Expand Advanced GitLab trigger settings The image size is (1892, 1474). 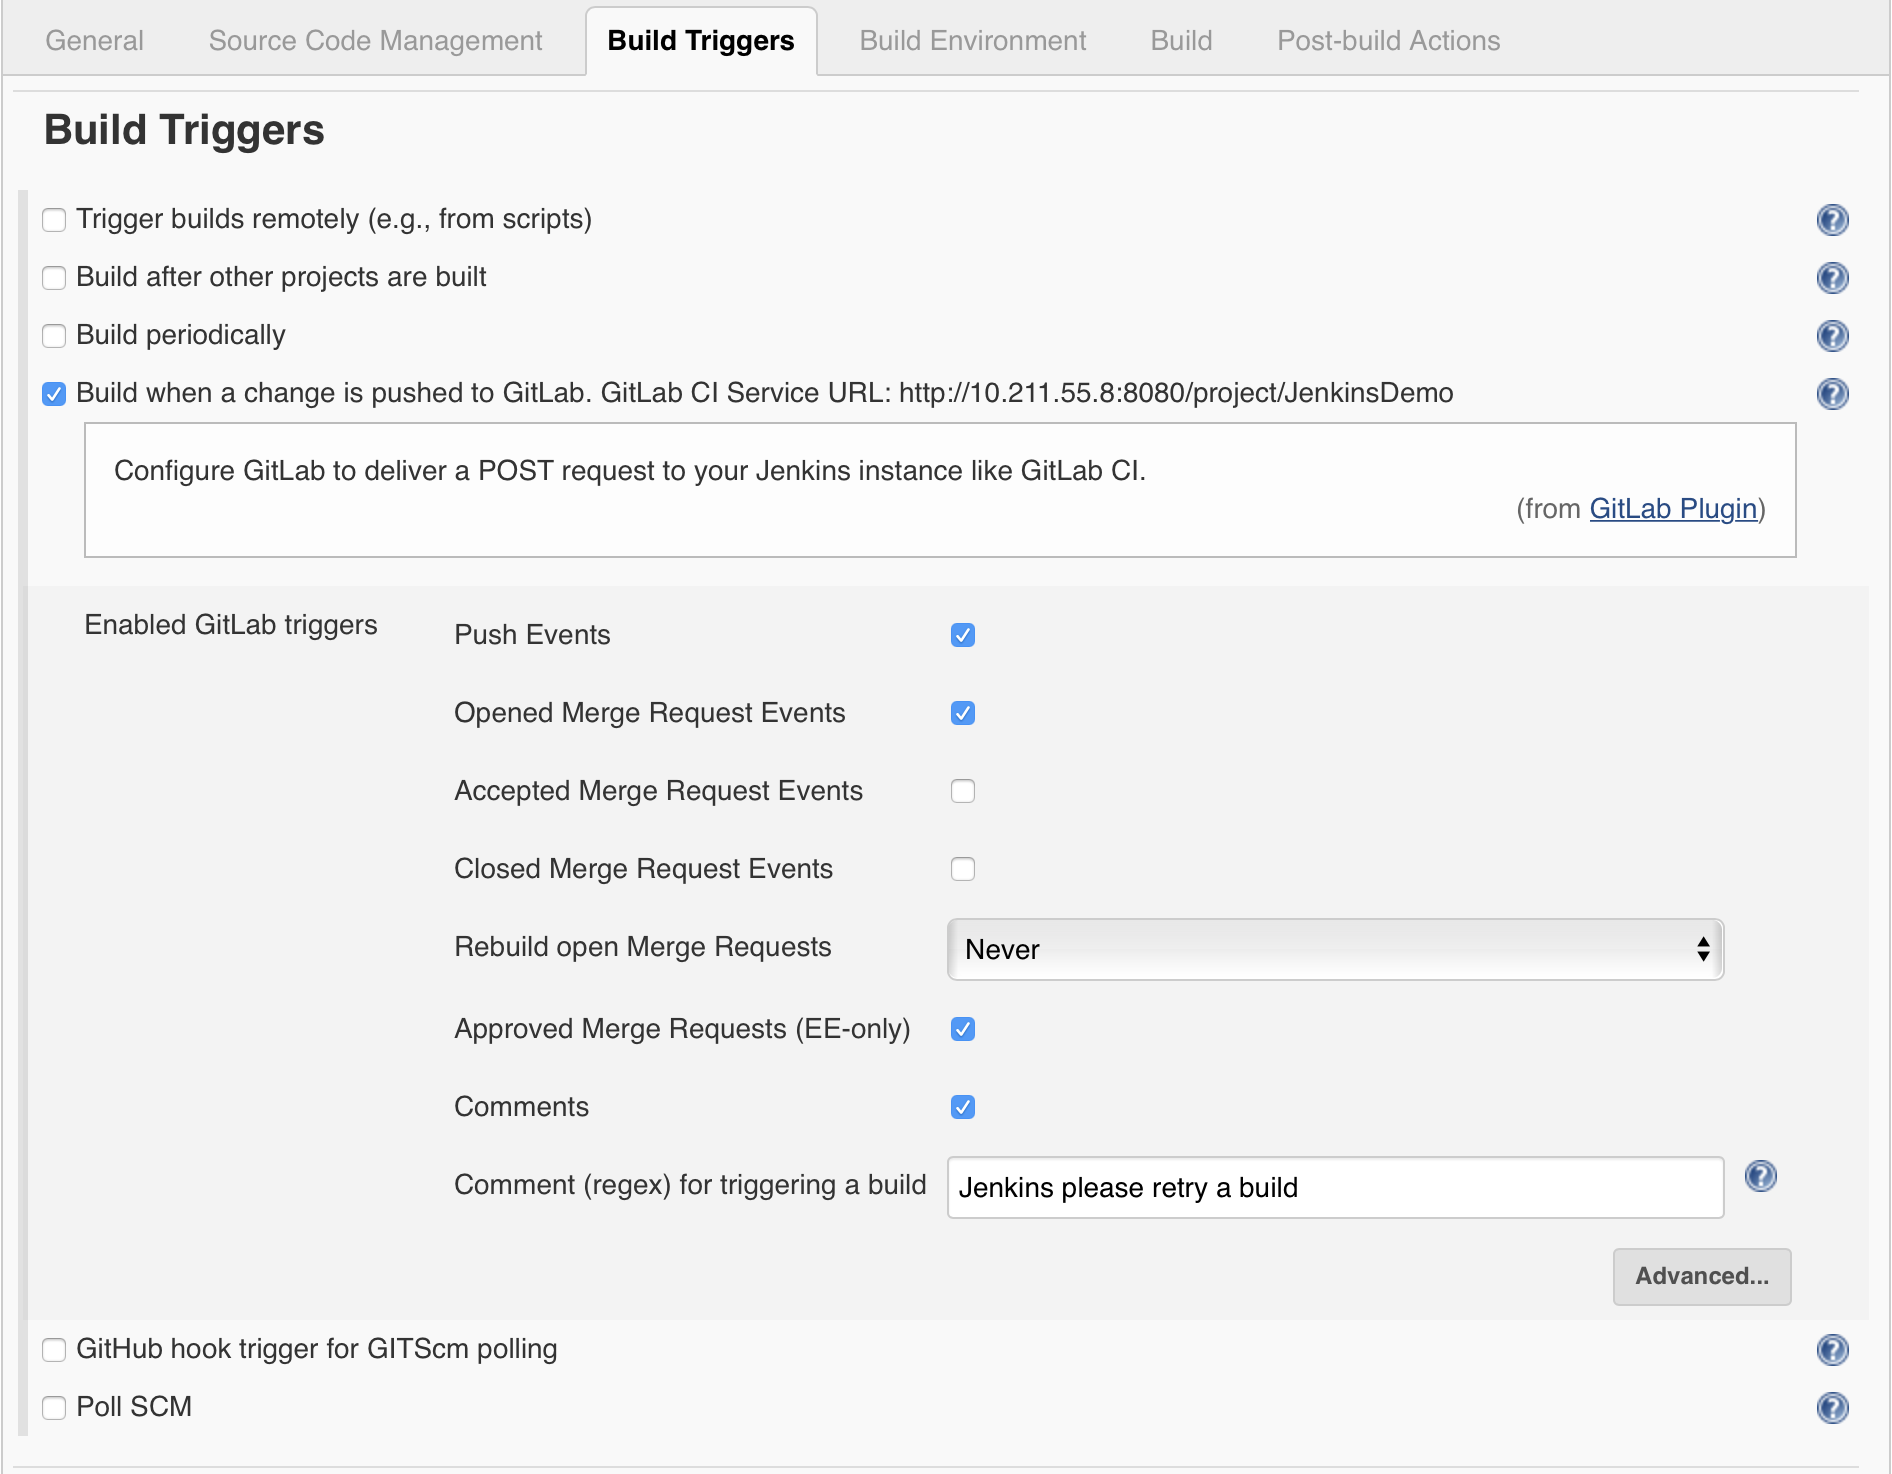click(x=1701, y=1277)
